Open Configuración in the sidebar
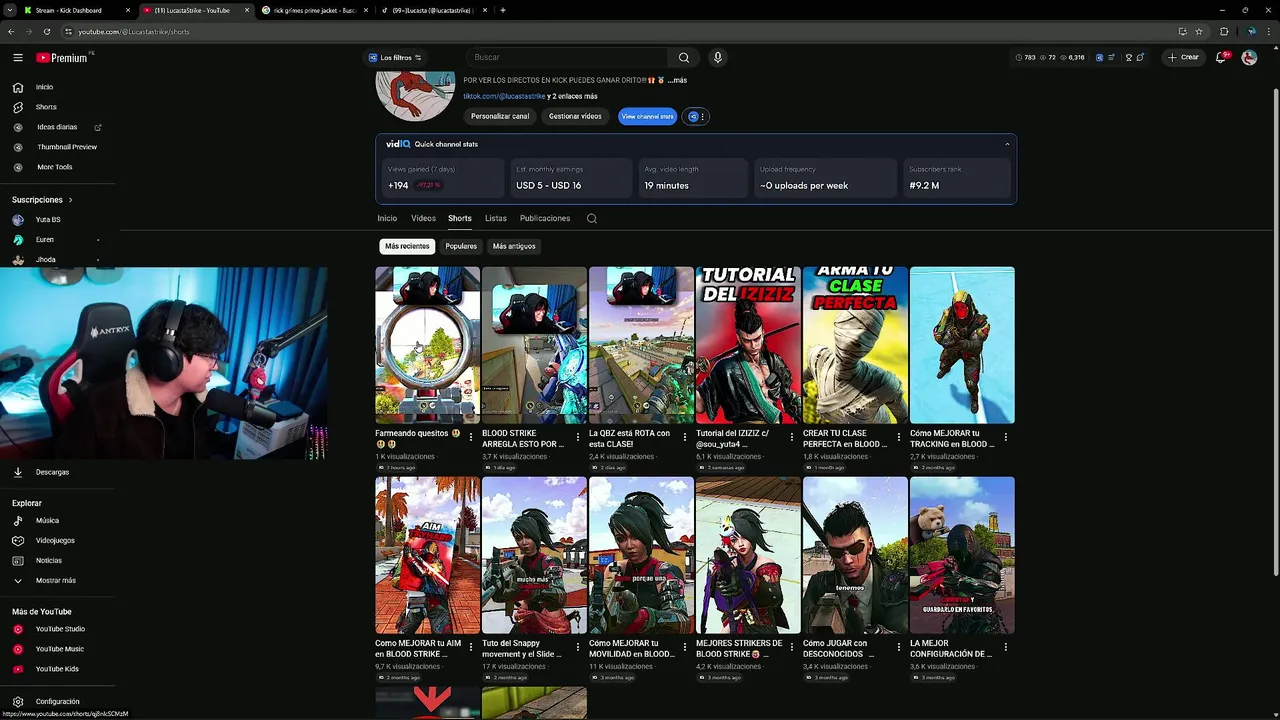 (x=57, y=702)
